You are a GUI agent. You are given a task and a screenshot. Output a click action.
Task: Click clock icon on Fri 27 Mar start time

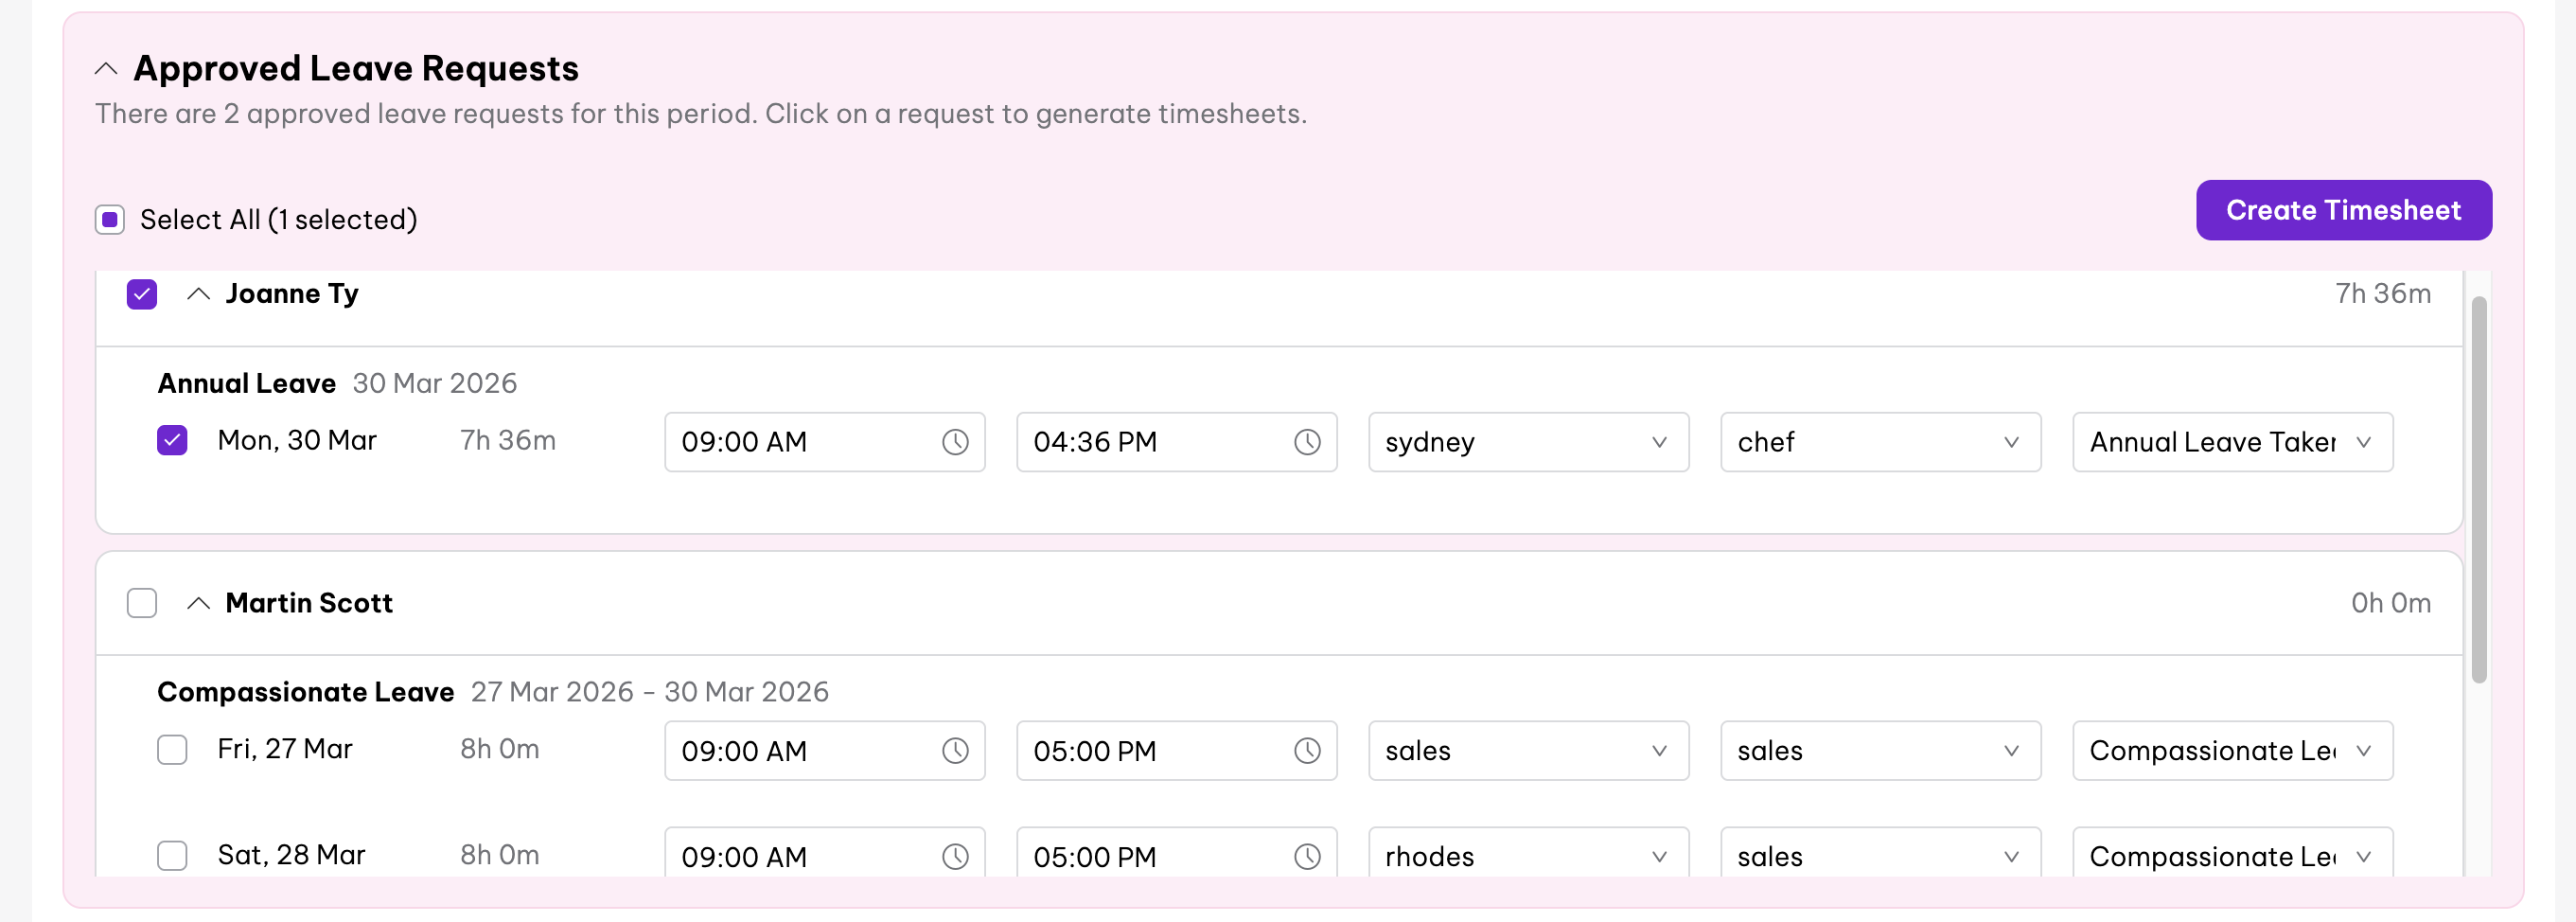click(x=955, y=751)
